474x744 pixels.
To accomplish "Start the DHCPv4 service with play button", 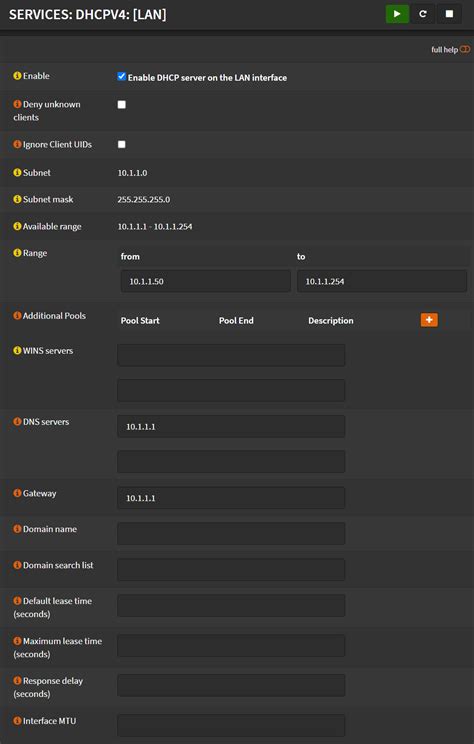I will click(397, 14).
